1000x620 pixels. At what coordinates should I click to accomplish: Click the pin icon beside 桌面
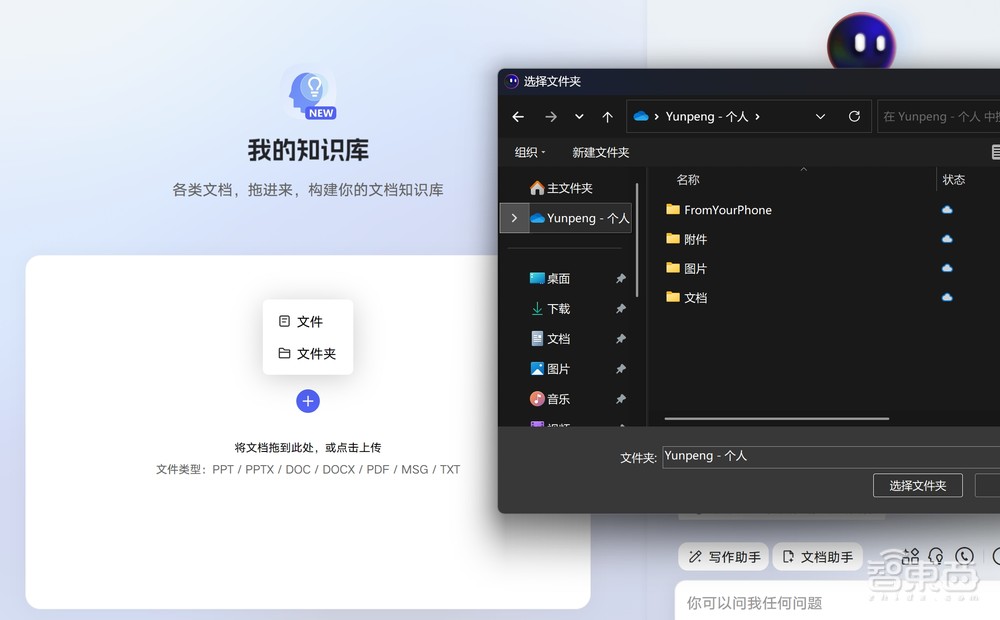621,280
